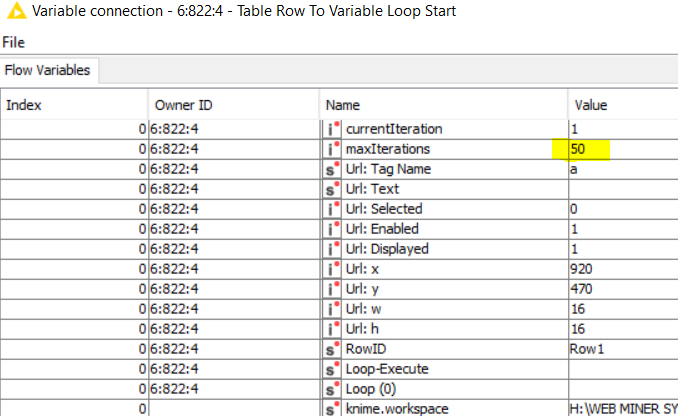Select the Loop-Execute variable name

pyautogui.click(x=387, y=369)
